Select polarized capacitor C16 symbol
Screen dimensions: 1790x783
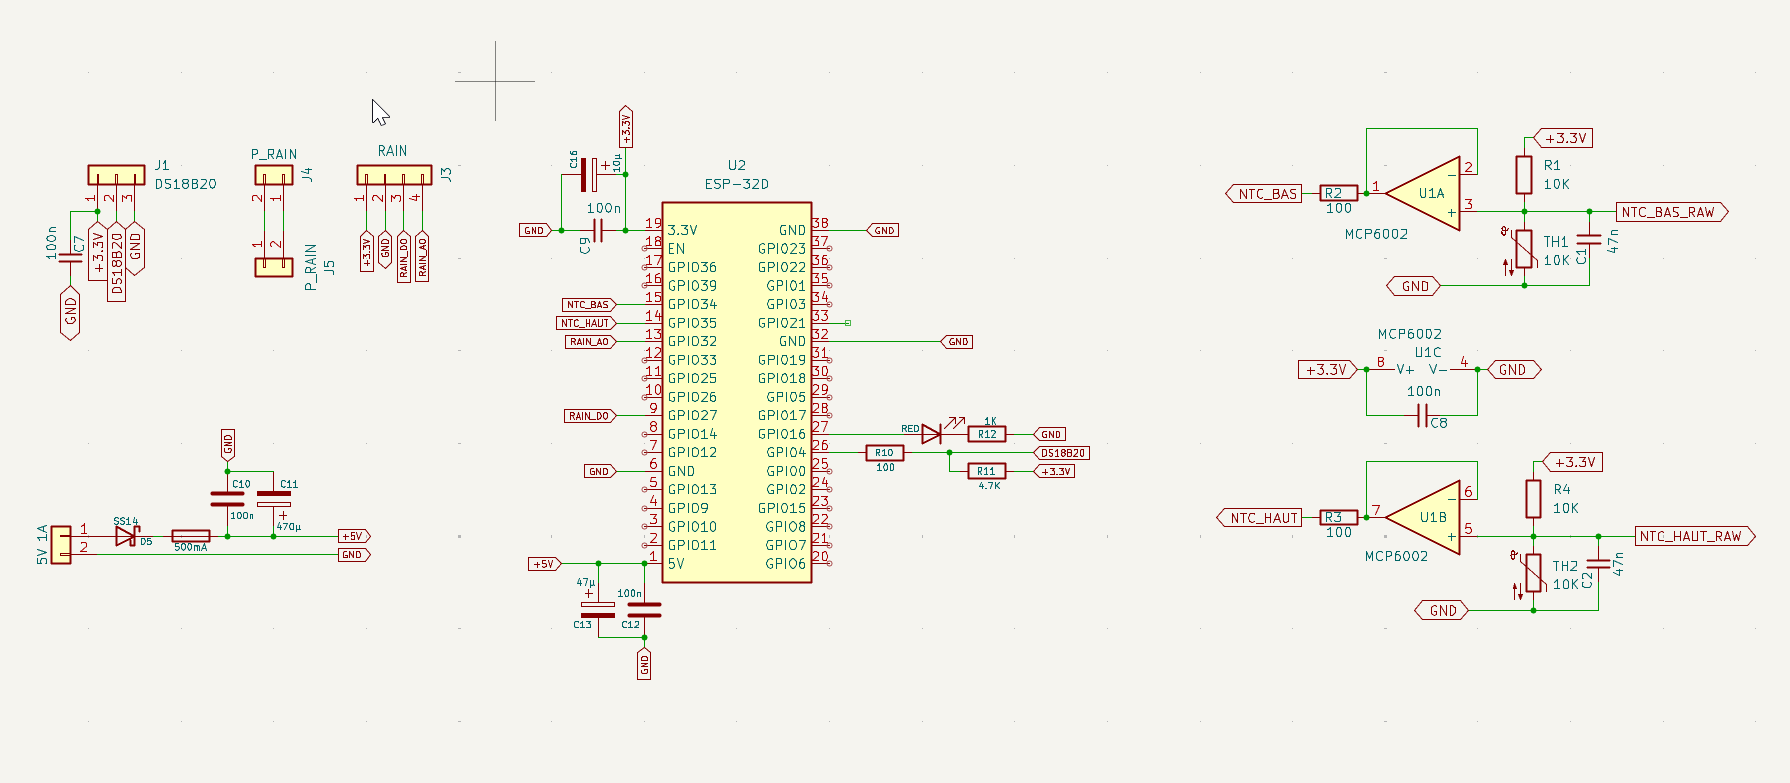point(589,175)
